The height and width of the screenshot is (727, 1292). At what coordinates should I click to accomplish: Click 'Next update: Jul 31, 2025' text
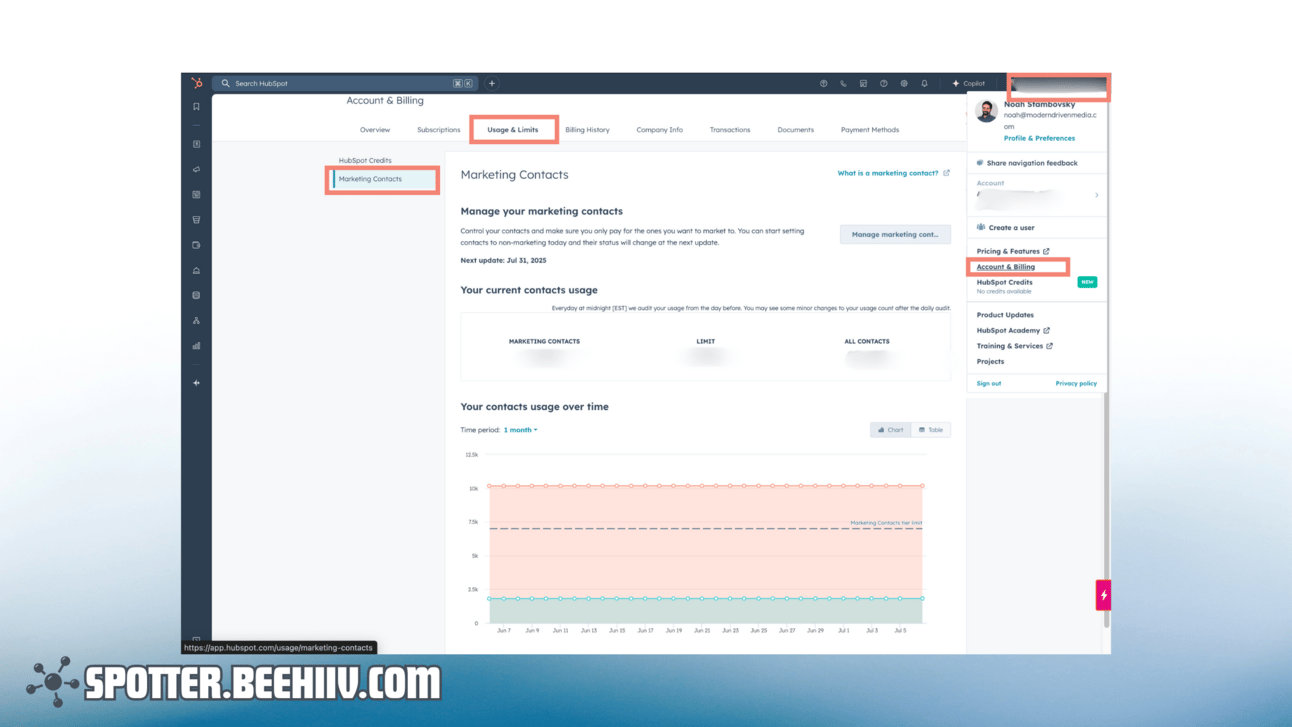503,260
